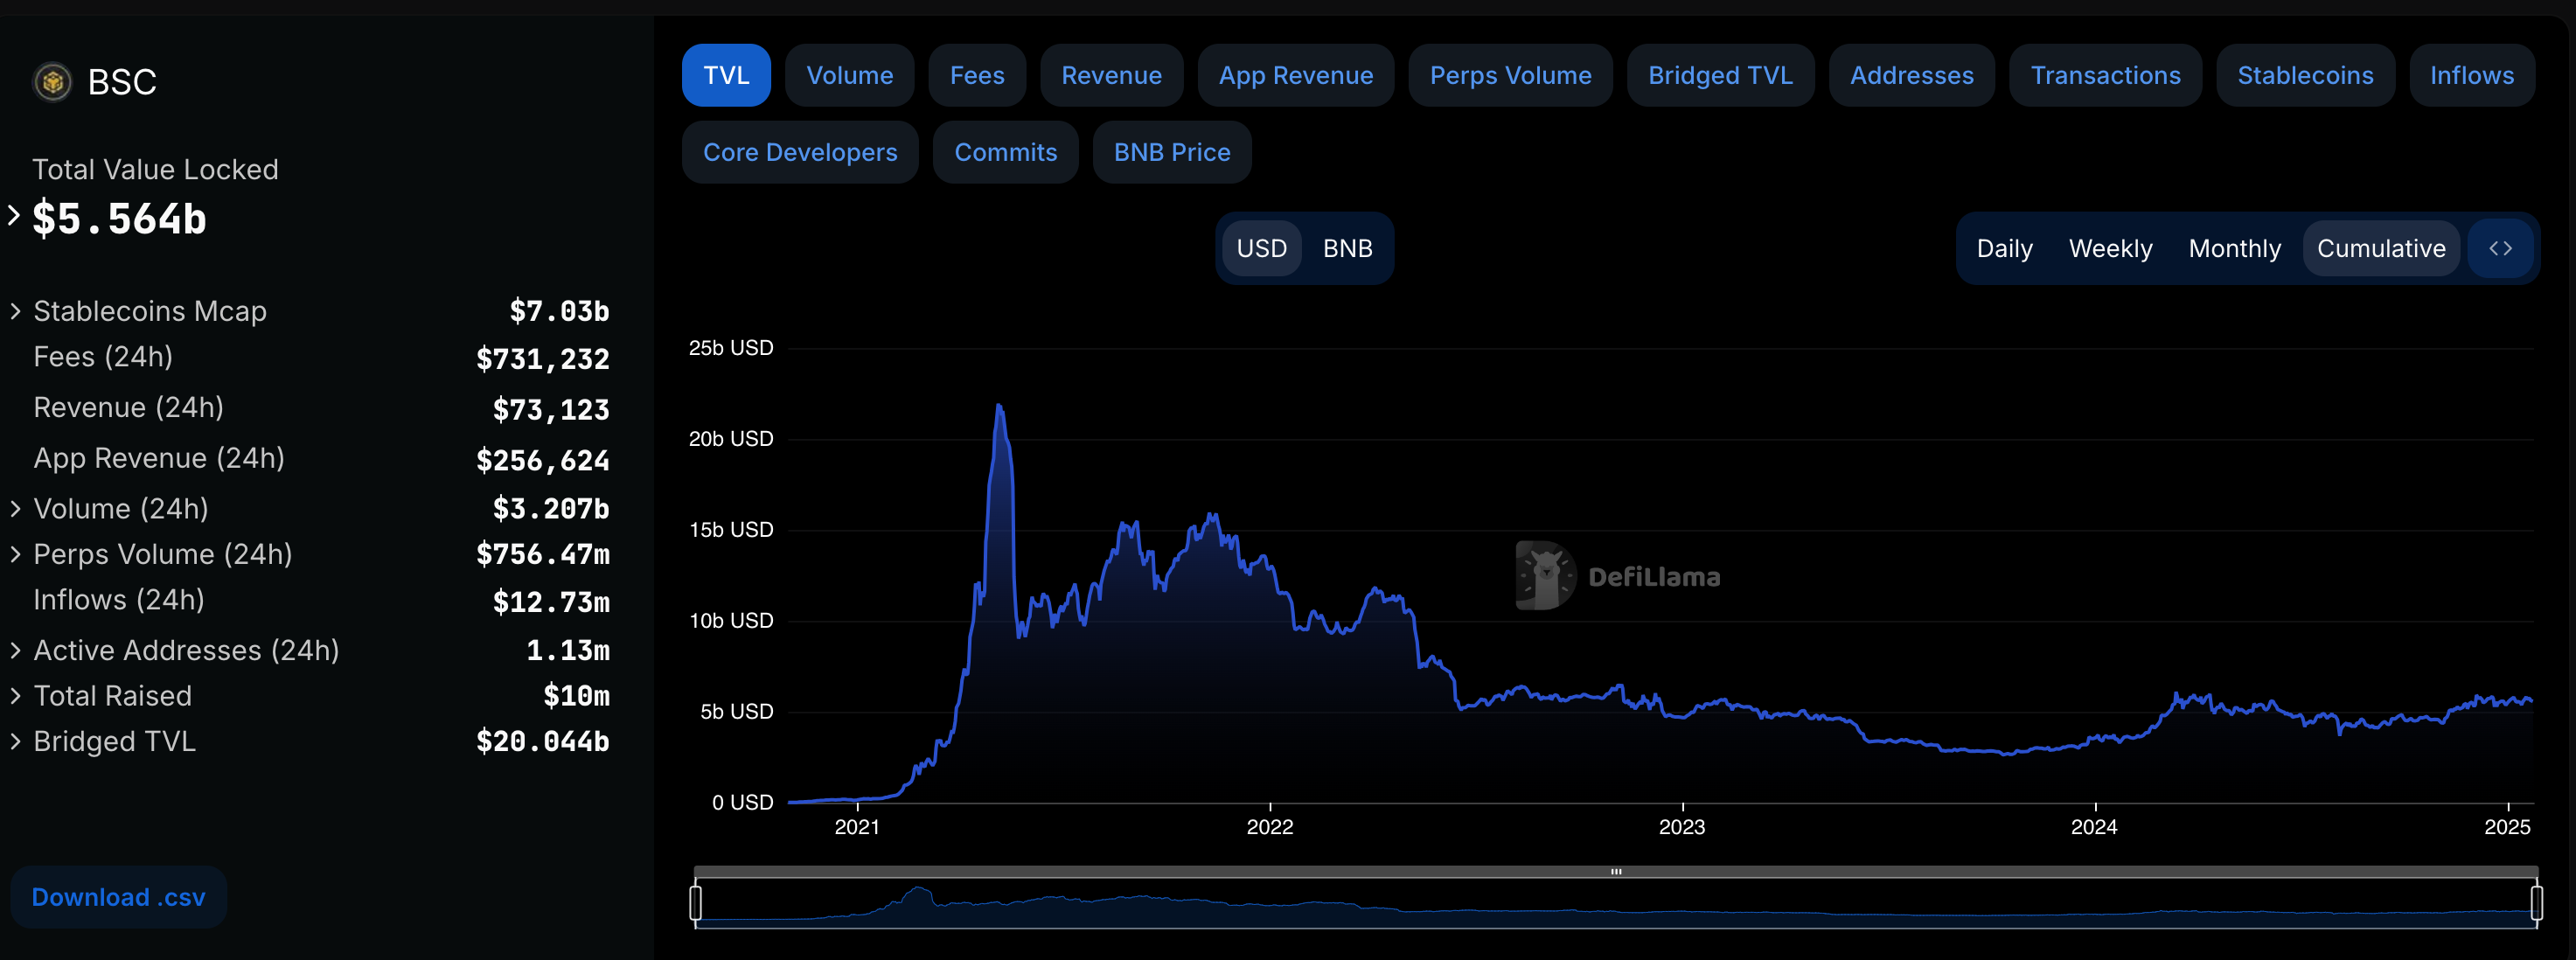The height and width of the screenshot is (960, 2576).
Task: Toggle the Stablecoins chart metric
Action: pos(2304,75)
